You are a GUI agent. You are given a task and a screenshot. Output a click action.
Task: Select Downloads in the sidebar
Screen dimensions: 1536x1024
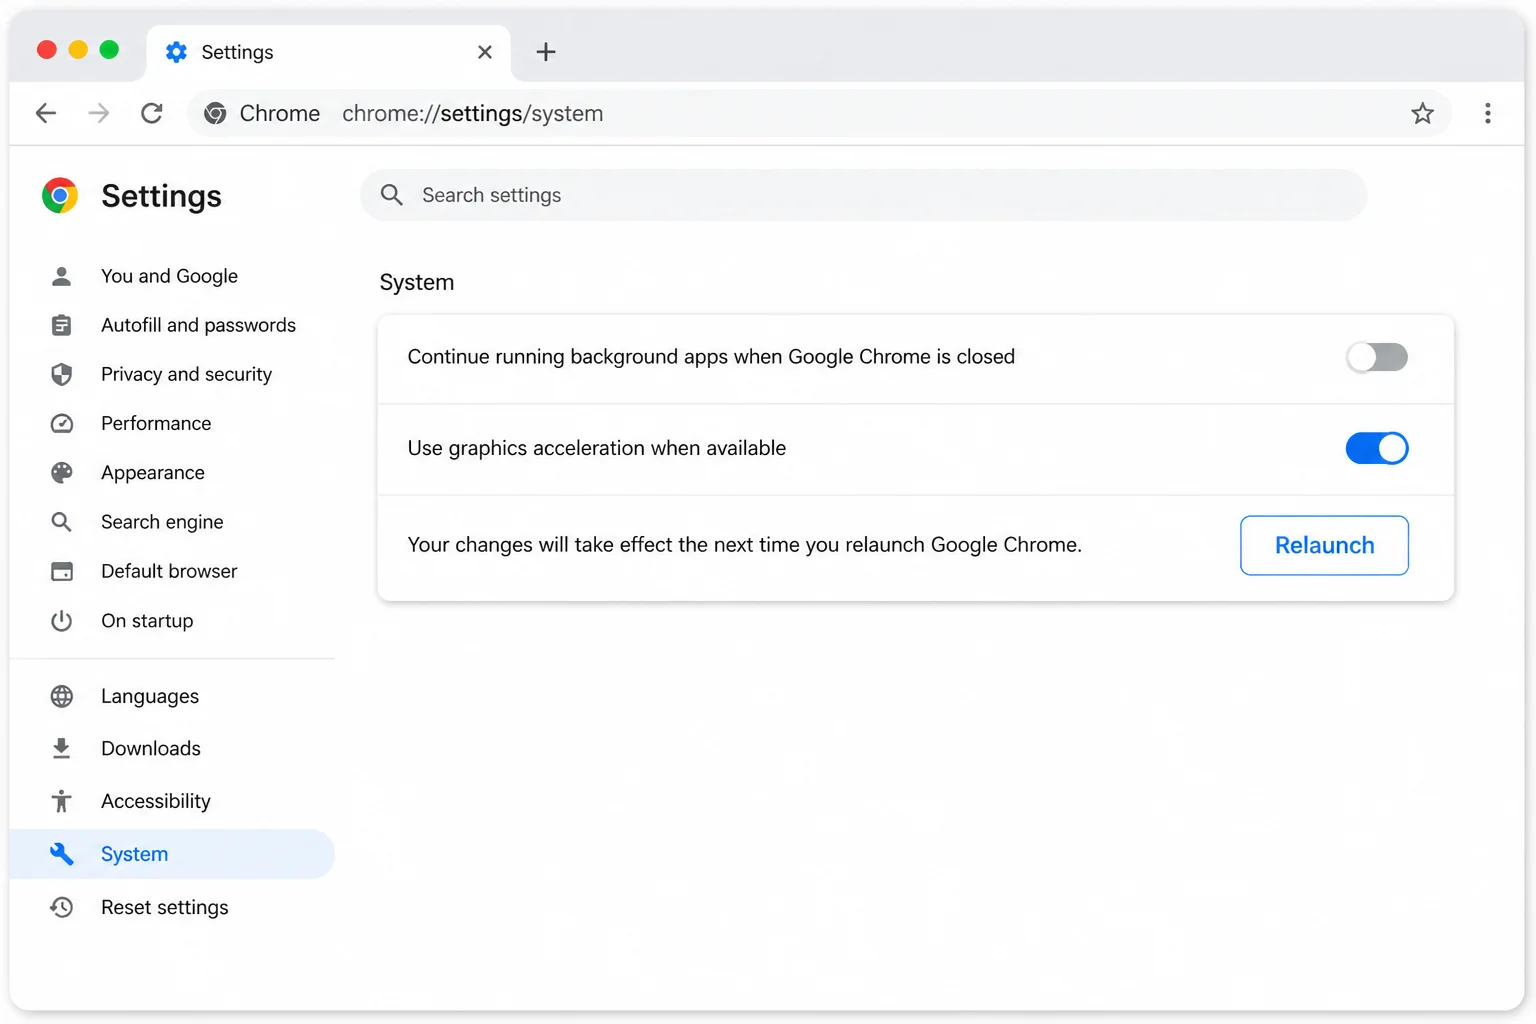172,748
